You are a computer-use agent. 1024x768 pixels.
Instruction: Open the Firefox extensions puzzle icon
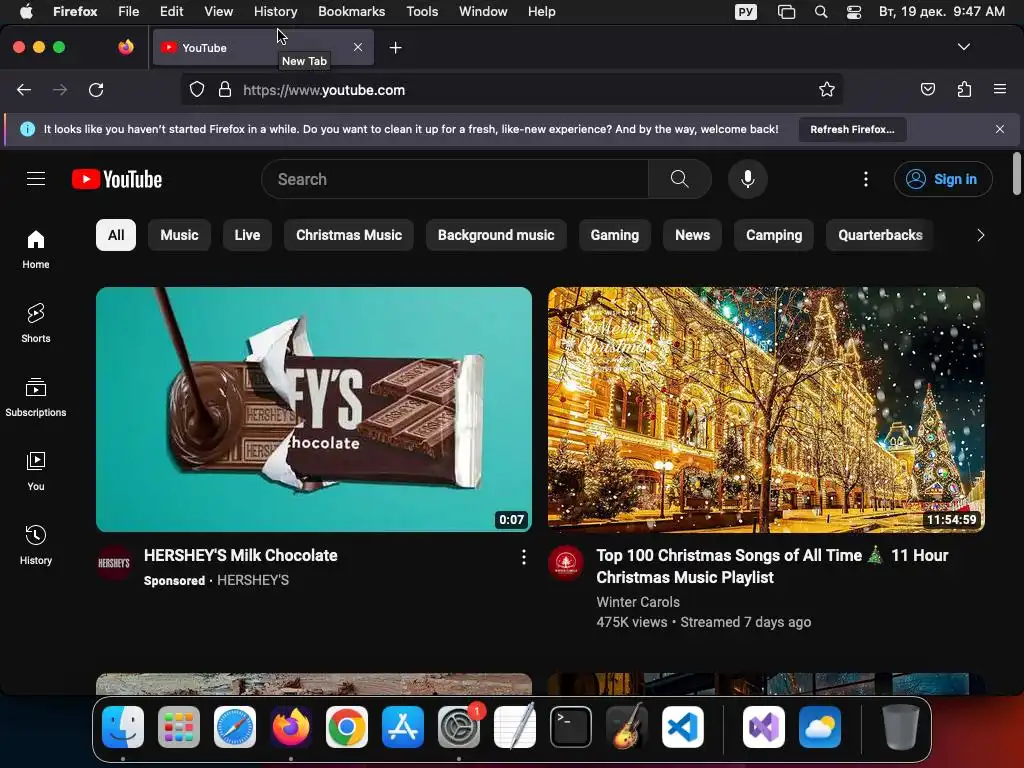pos(965,89)
